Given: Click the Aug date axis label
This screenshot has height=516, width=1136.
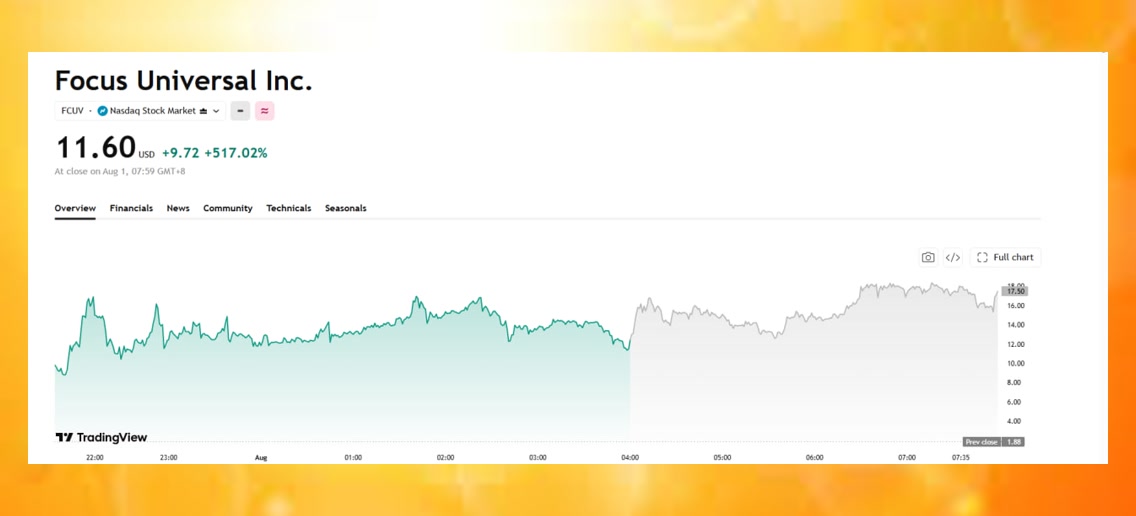Looking at the screenshot, I should [x=261, y=457].
